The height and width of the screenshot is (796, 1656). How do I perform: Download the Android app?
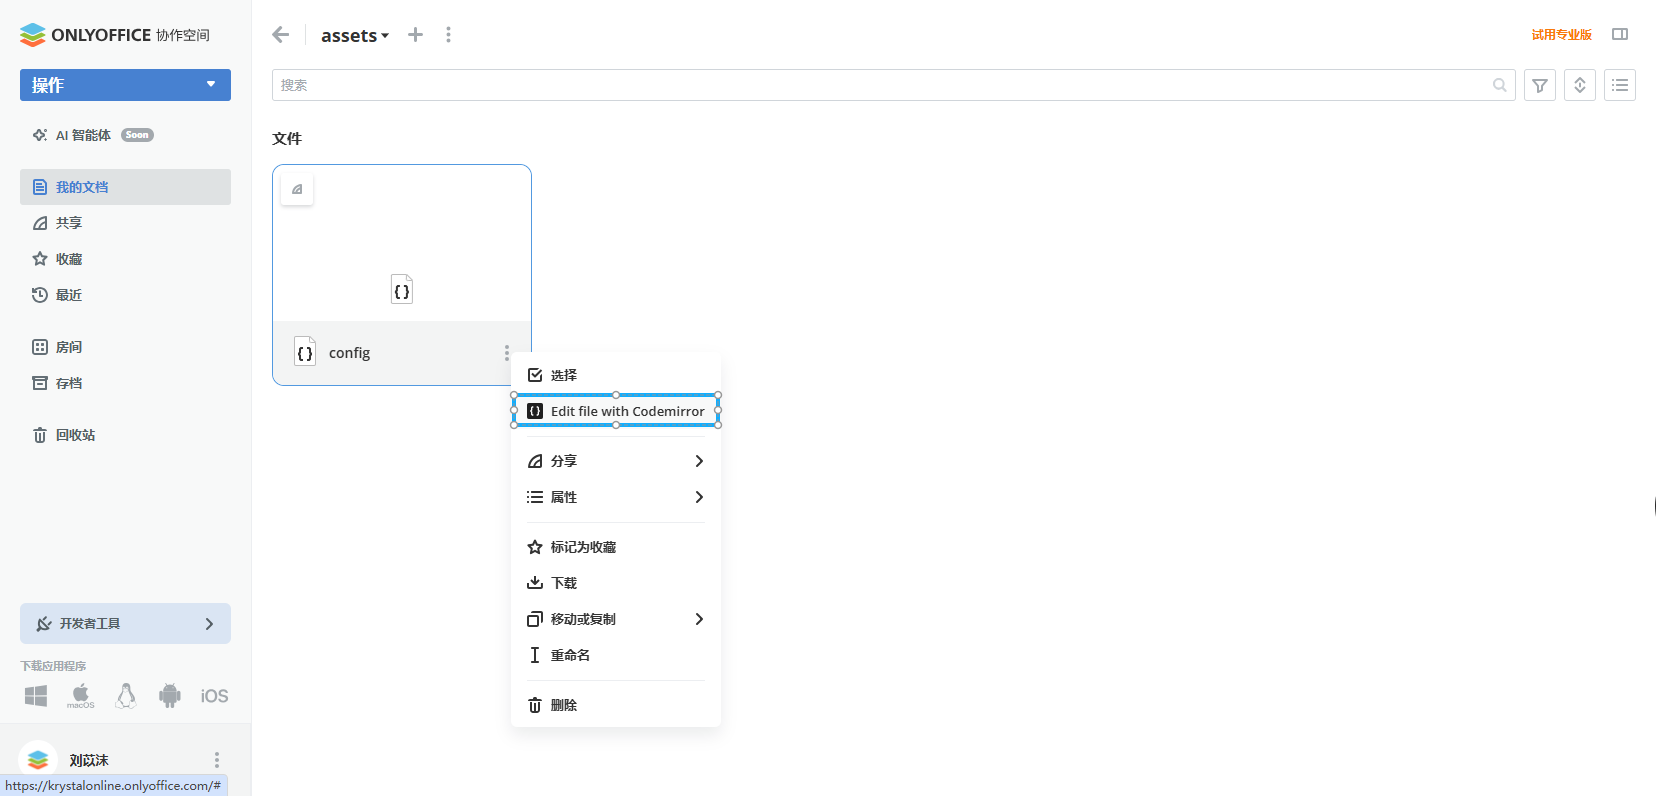170,696
